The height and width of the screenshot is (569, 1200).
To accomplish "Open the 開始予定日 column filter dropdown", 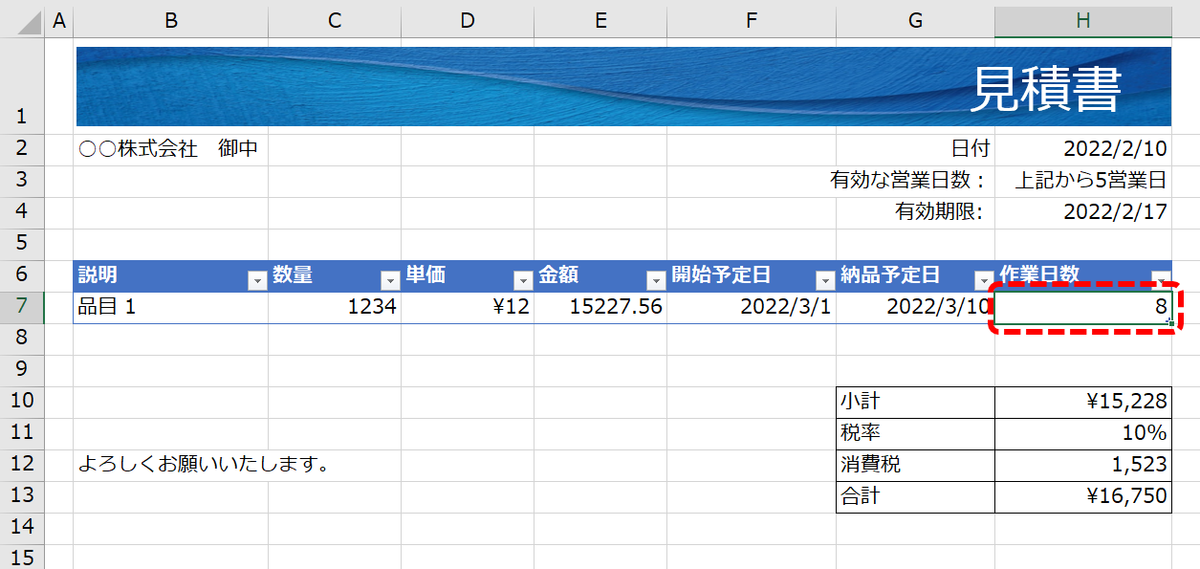I will [x=825, y=280].
